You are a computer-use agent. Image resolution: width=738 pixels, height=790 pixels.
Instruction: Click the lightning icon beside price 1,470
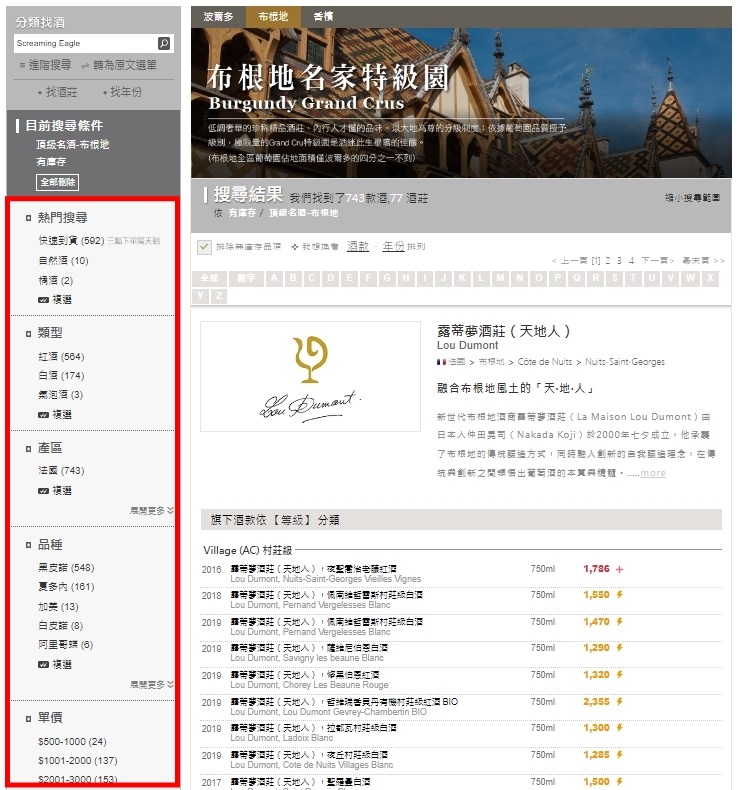pos(620,622)
